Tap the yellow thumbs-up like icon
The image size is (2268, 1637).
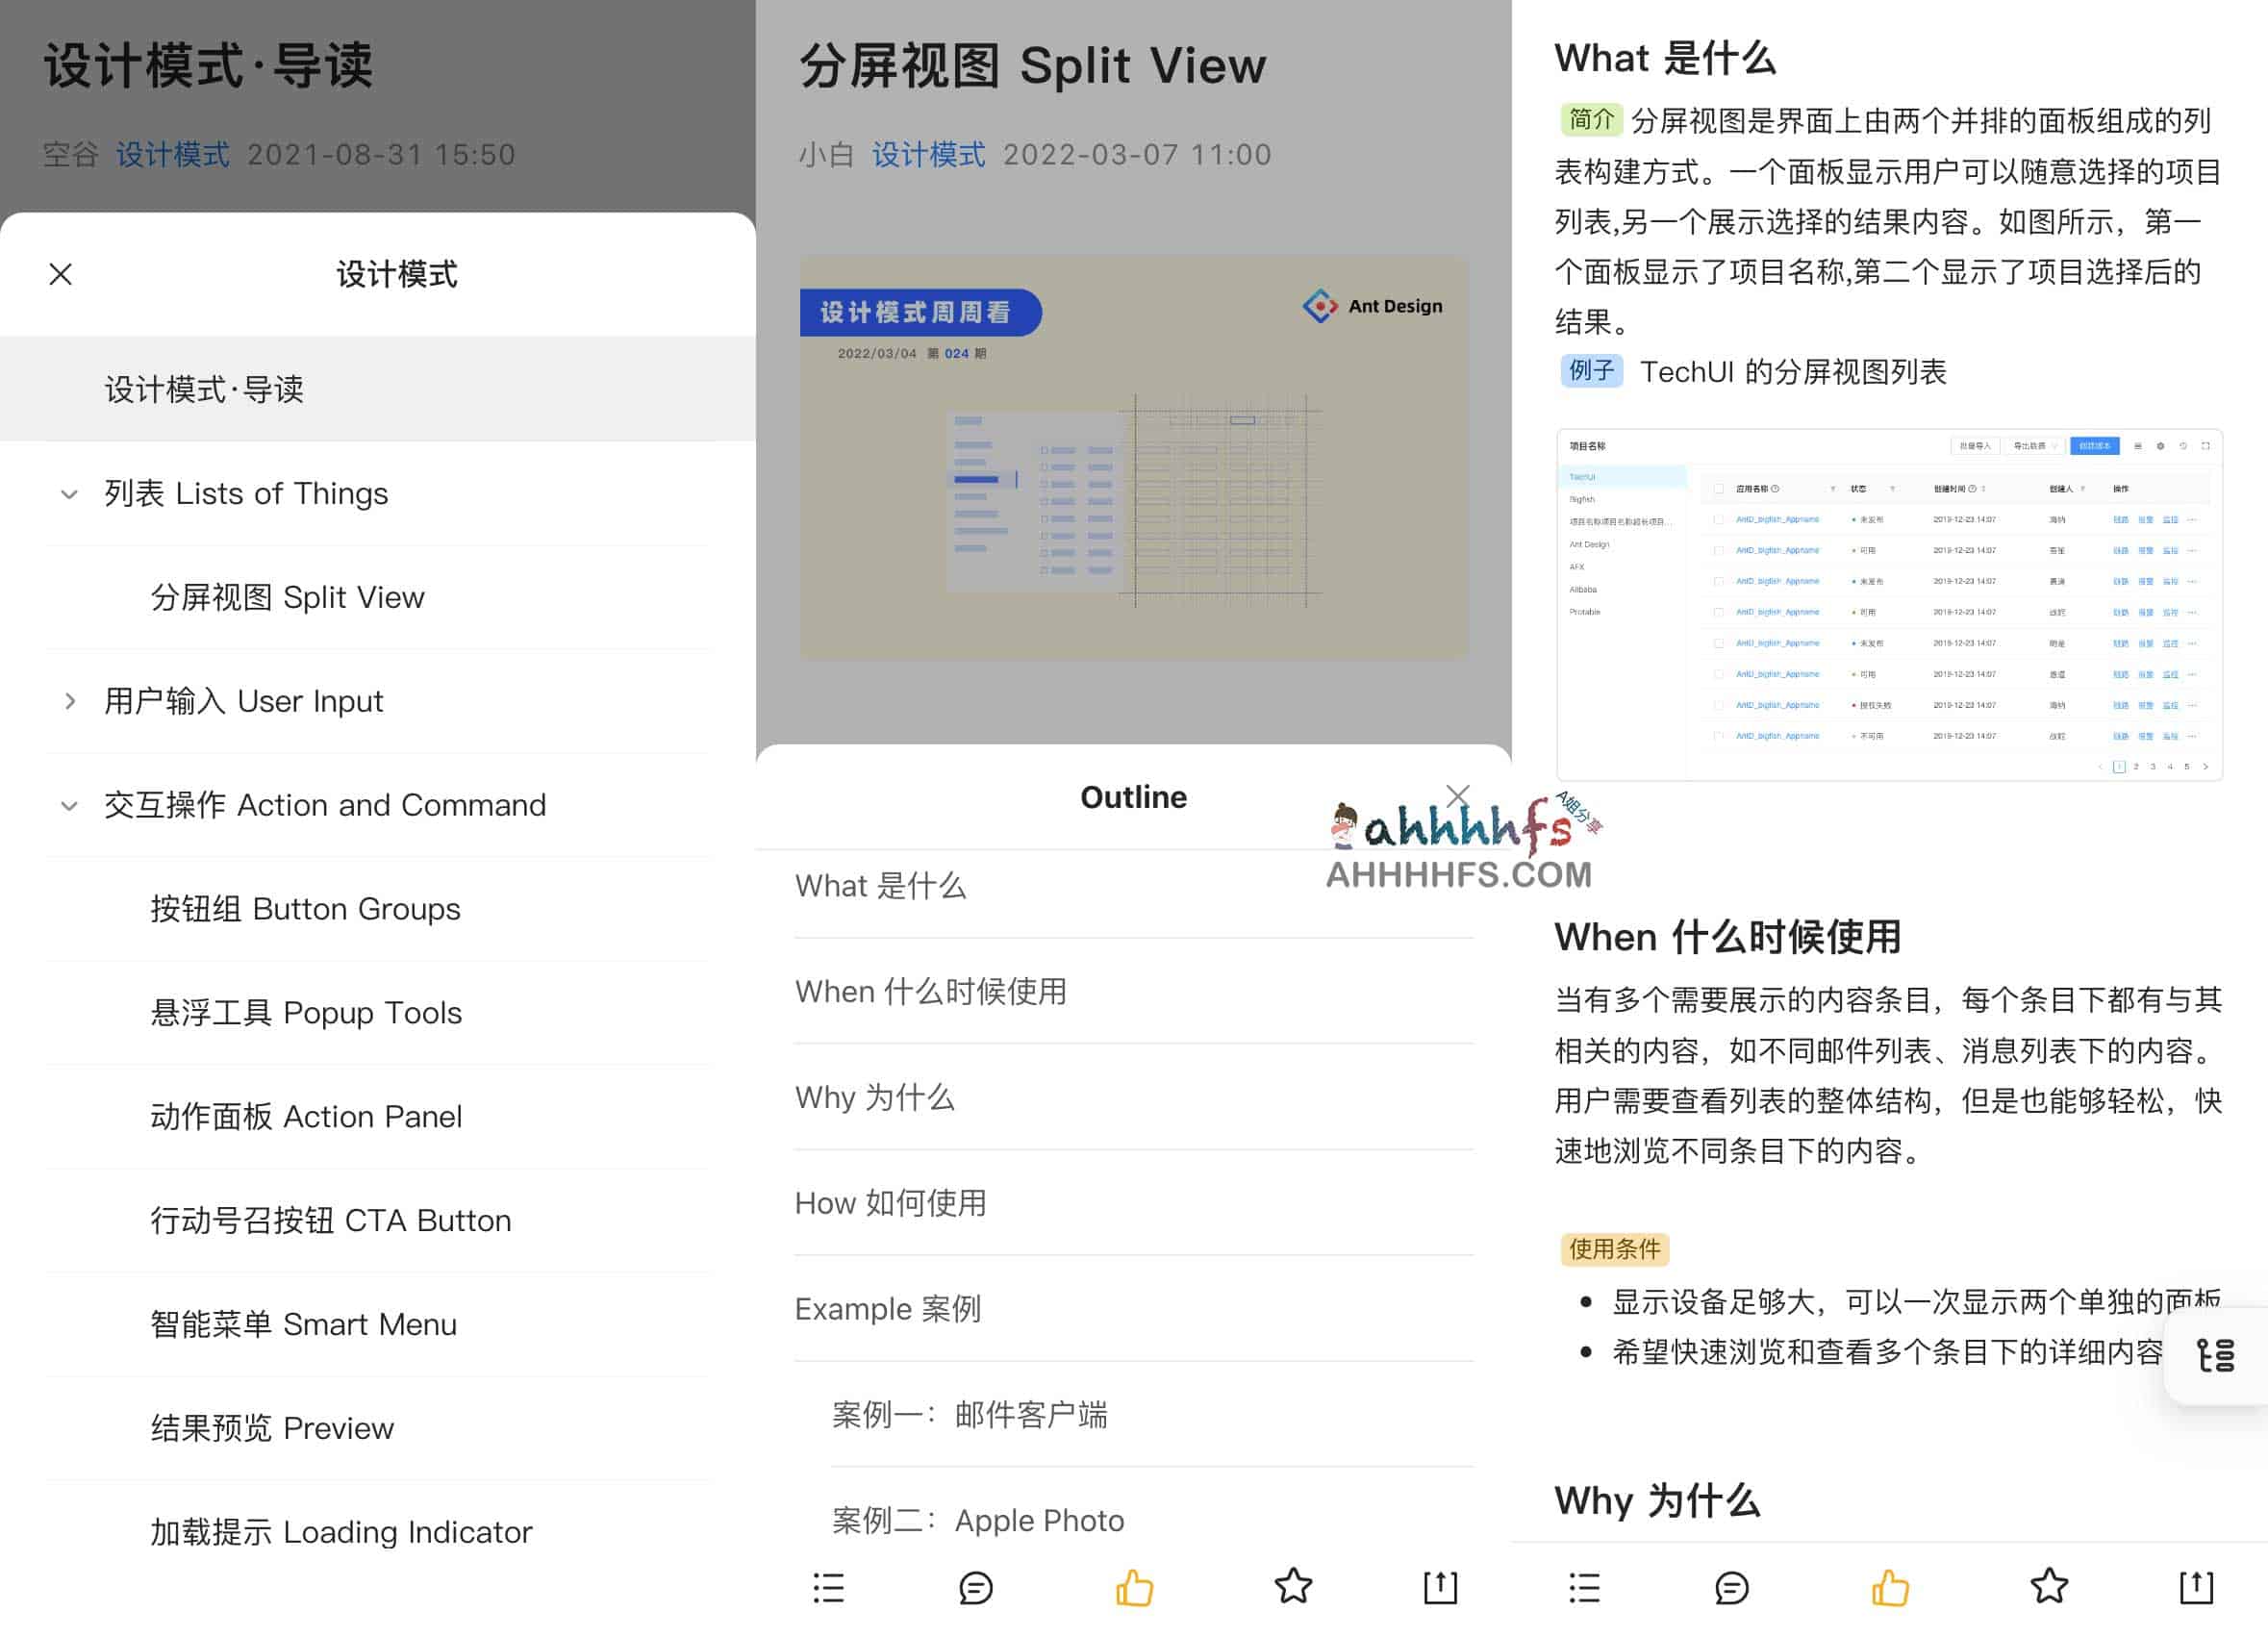[1136, 1588]
